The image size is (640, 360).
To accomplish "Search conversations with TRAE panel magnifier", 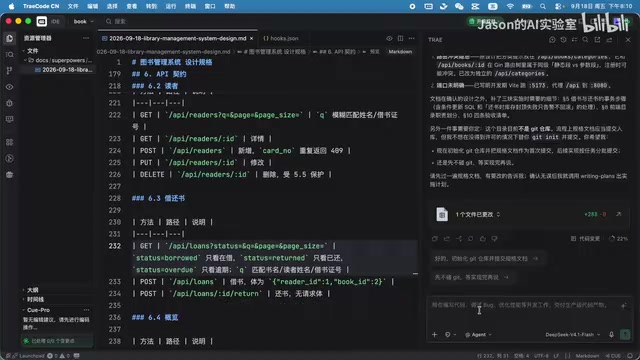I will pos(585,40).
